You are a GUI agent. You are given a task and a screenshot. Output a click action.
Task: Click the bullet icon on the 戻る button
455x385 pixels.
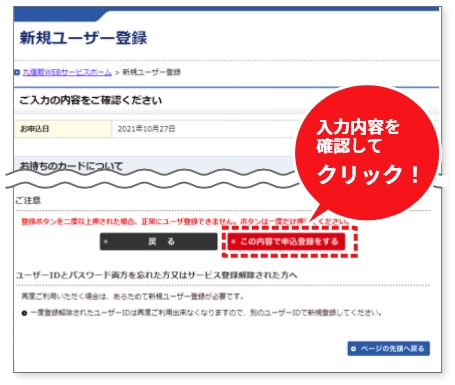click(x=106, y=241)
